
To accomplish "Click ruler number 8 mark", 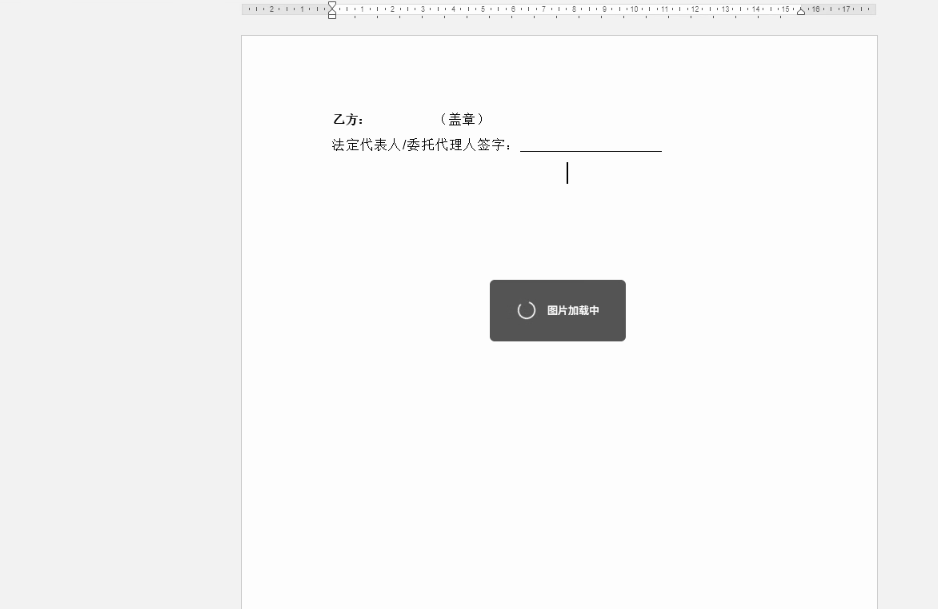I will [574, 9].
